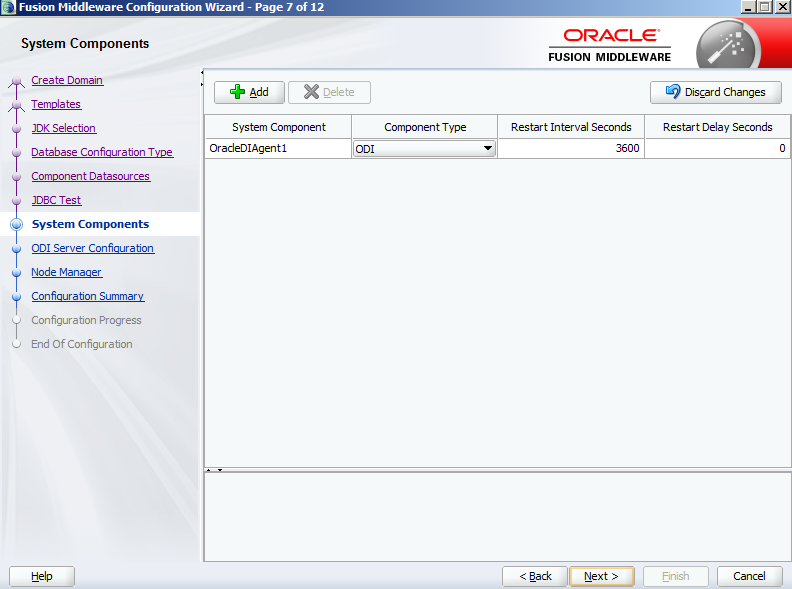This screenshot has height=589, width=792.
Task: Navigate to JDK Selection step
Action: pyautogui.click(x=63, y=128)
